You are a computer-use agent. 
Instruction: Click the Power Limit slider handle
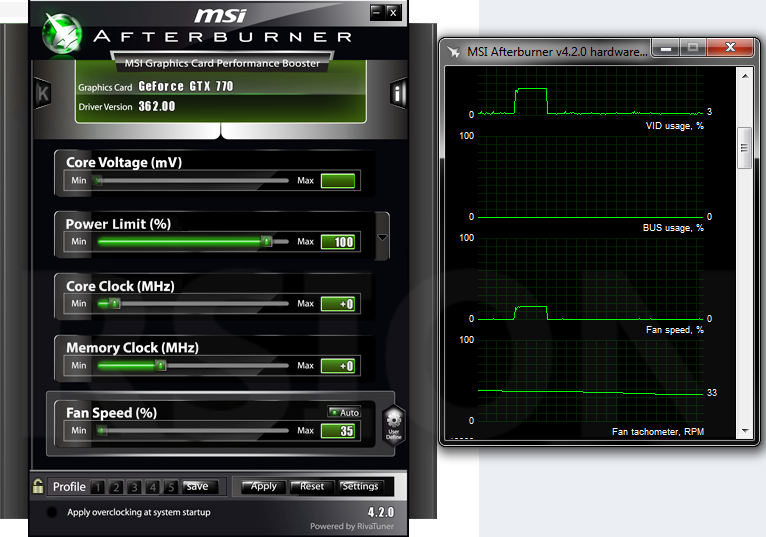[266, 241]
